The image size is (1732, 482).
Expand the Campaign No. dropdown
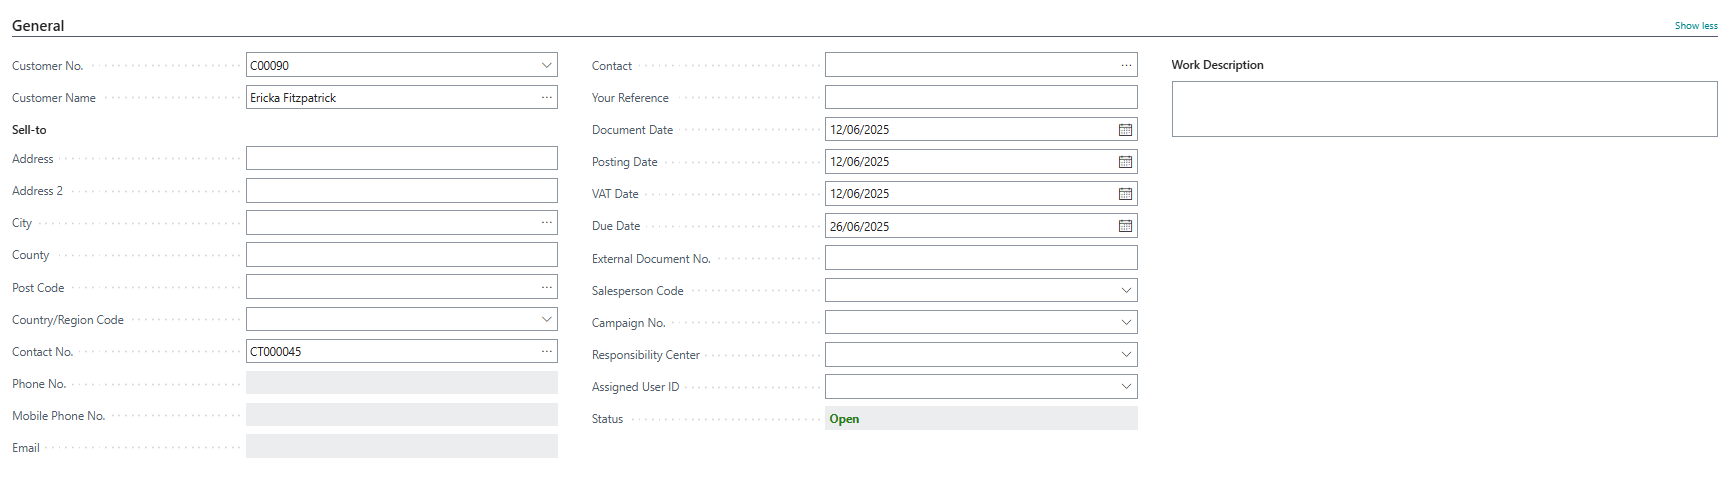tap(1126, 322)
